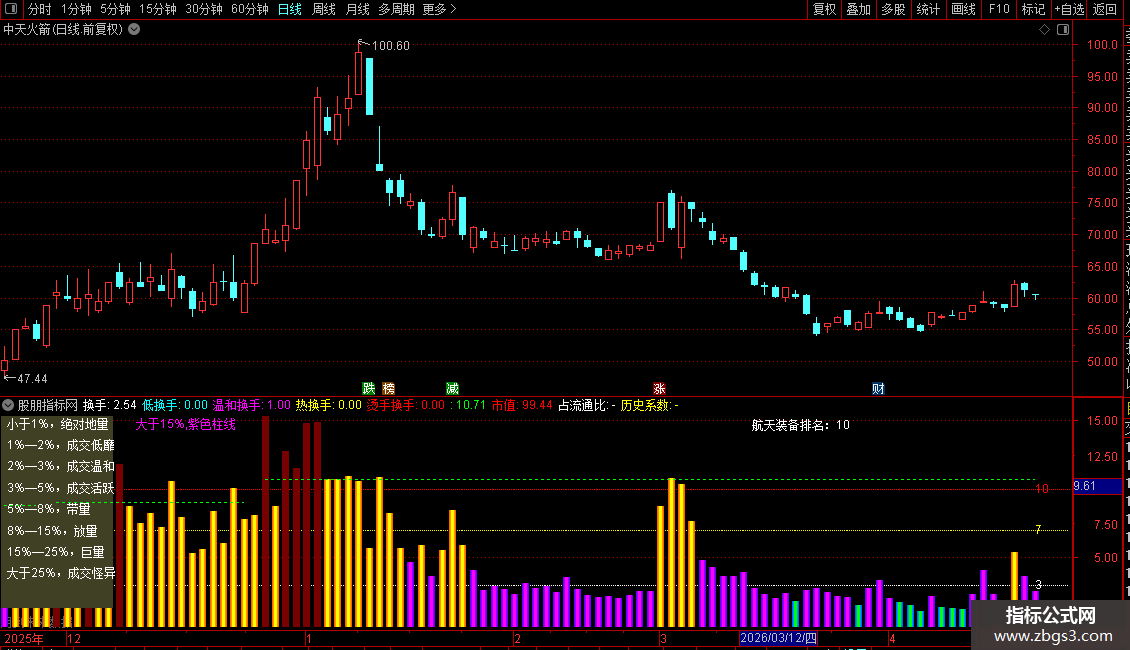Add stock via +自选 button

1069,9
